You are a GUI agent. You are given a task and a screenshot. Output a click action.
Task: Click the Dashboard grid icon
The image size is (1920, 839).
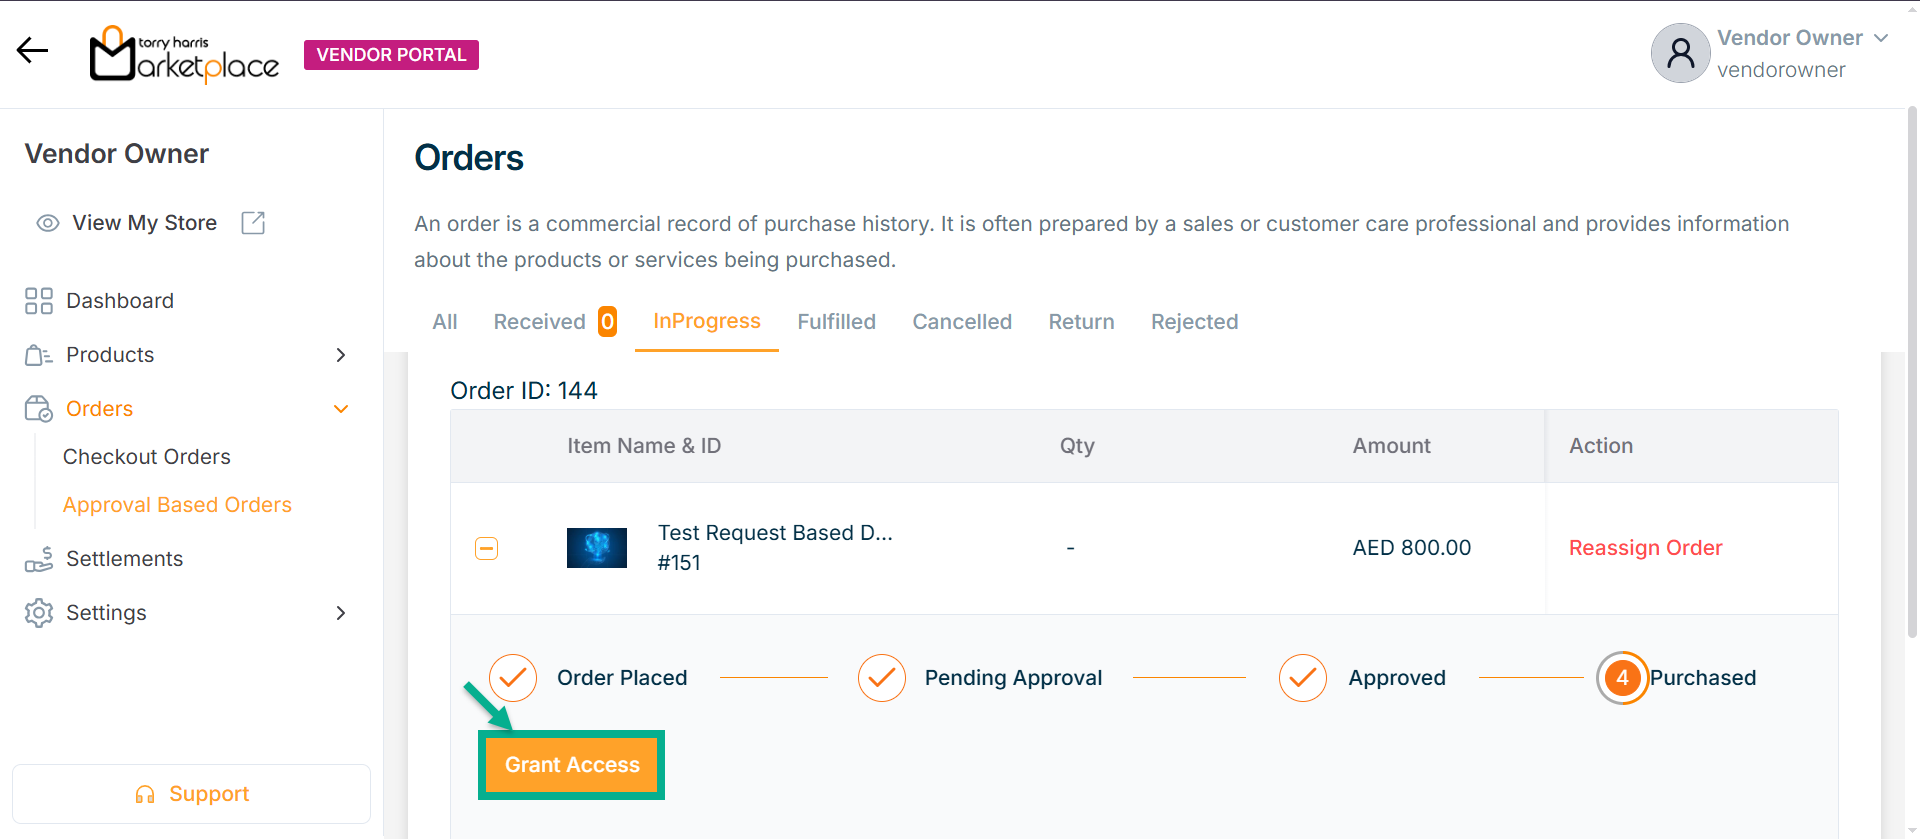(x=39, y=301)
